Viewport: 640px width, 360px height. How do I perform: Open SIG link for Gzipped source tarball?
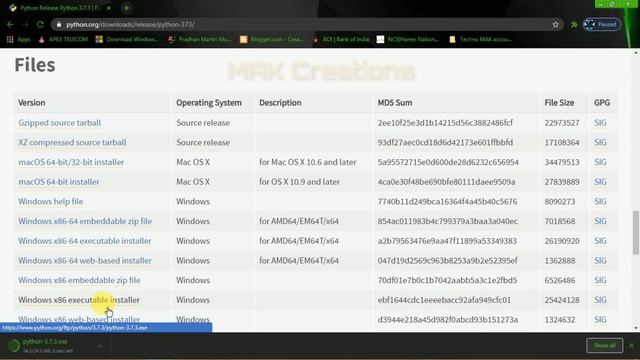click(x=600, y=123)
